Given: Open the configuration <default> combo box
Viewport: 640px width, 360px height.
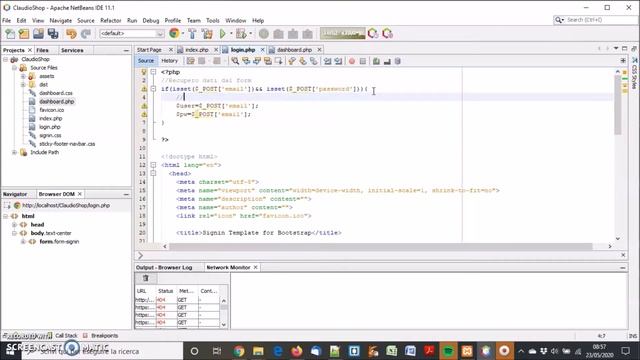Looking at the screenshot, I should tap(132, 33).
